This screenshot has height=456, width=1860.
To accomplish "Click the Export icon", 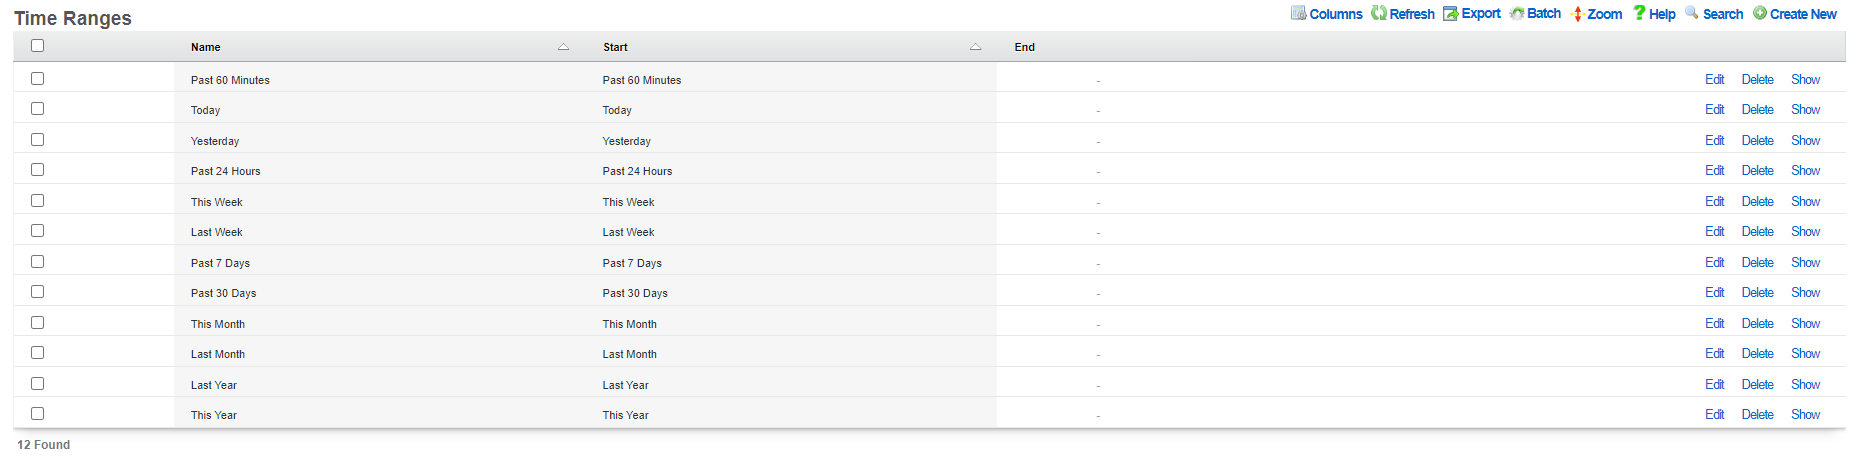I will pos(1450,13).
